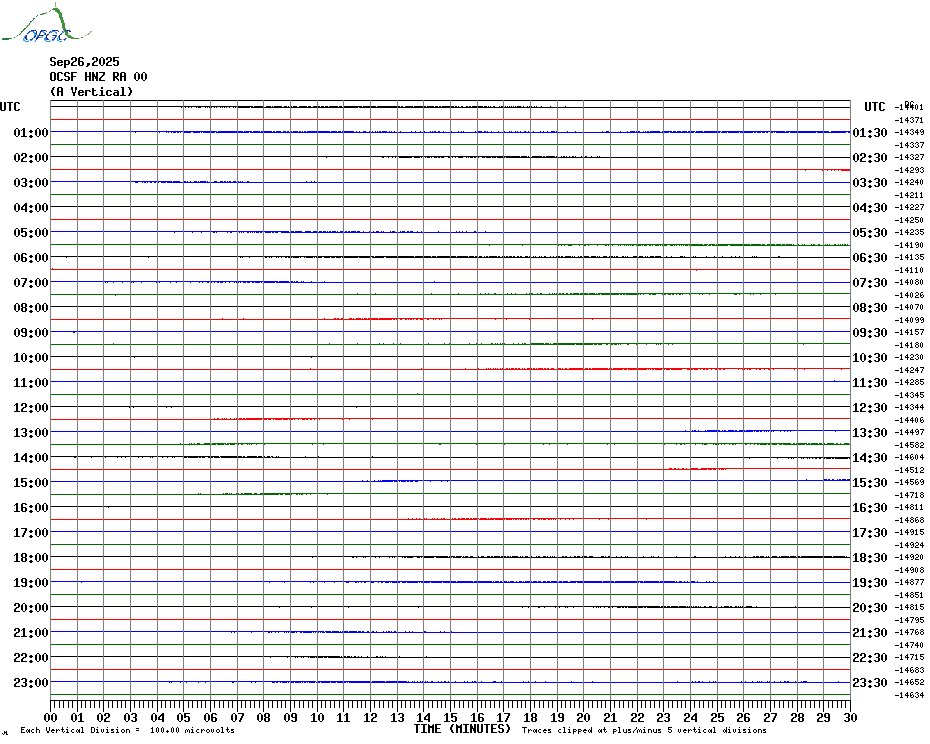Viewport: 930px width, 744px height.
Task: Select the 06:30 time label
Action: tap(870, 257)
